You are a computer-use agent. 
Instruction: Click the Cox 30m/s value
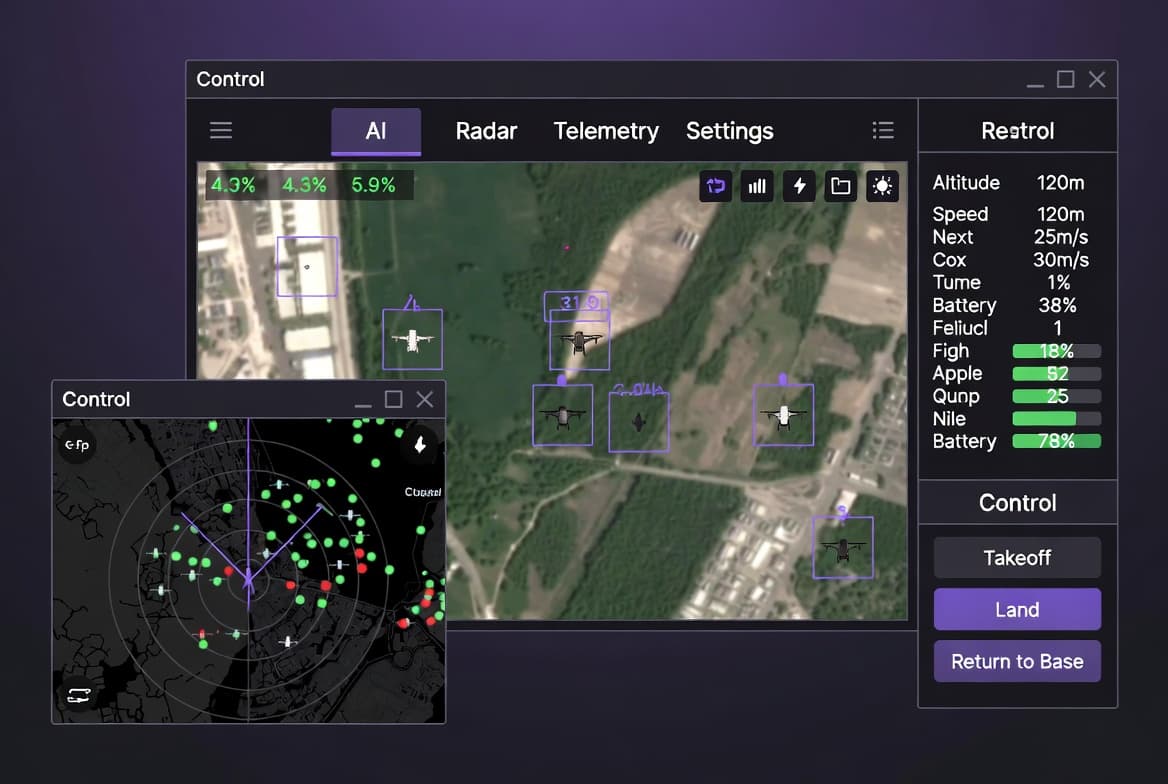pos(1061,260)
